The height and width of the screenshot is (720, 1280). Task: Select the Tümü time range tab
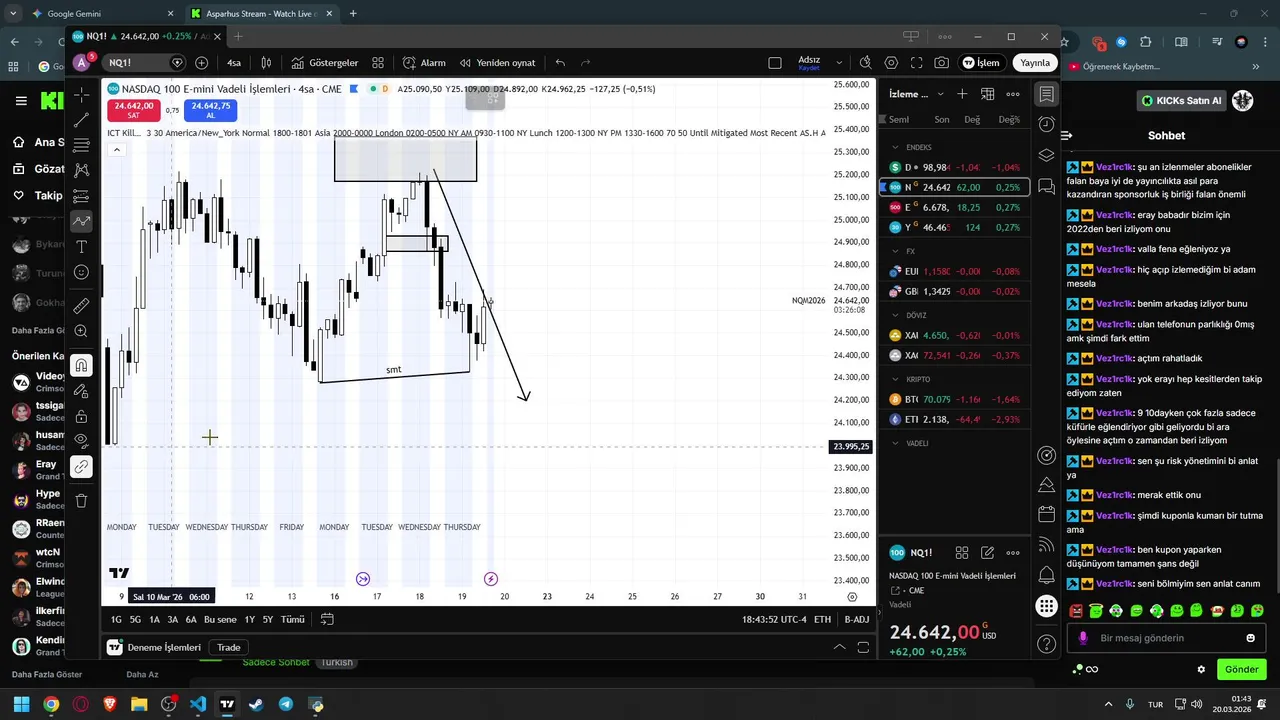tap(292, 619)
